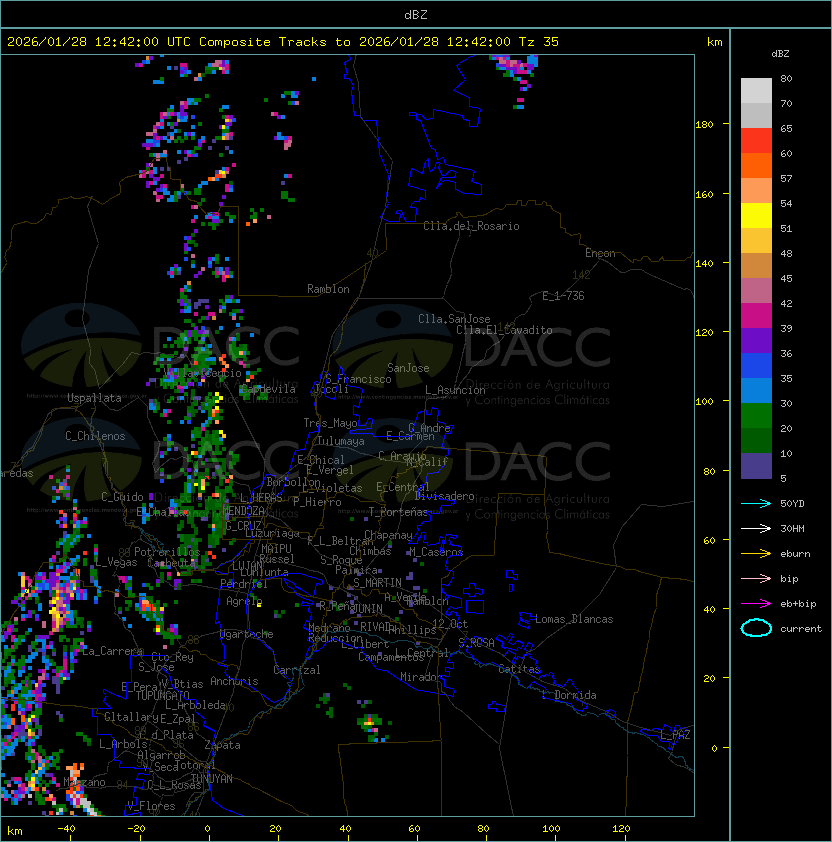Click the 'L_Asuncion' place label

pyautogui.click(x=455, y=390)
